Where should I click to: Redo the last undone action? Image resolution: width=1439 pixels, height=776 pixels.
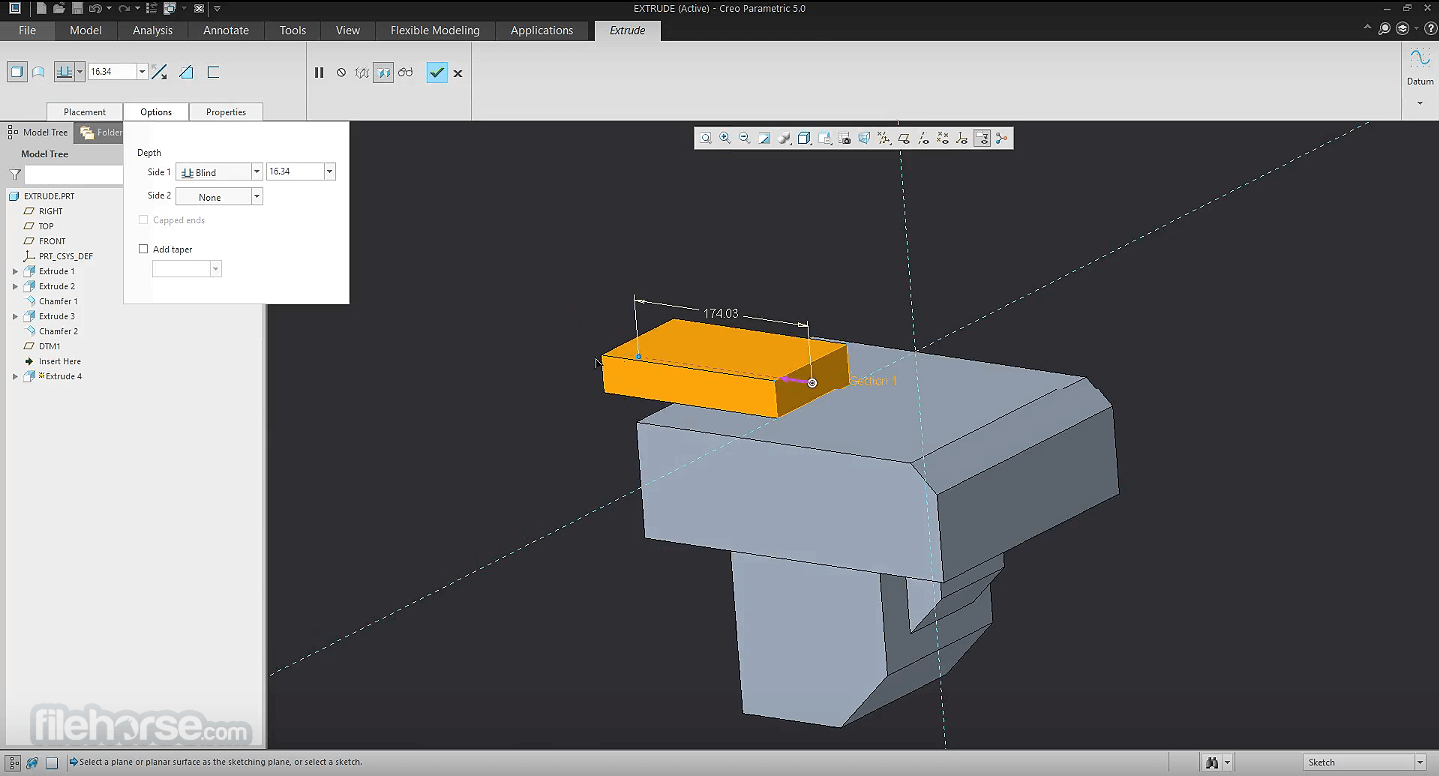pyautogui.click(x=124, y=8)
